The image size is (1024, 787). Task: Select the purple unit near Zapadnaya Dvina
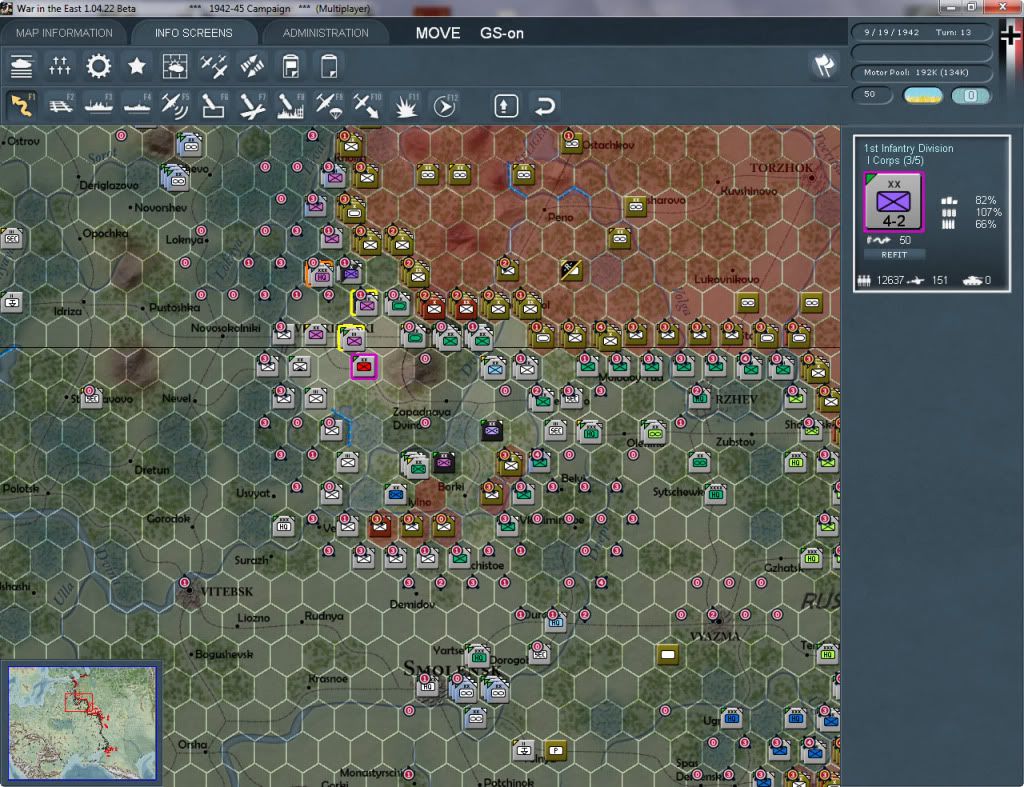click(x=492, y=430)
